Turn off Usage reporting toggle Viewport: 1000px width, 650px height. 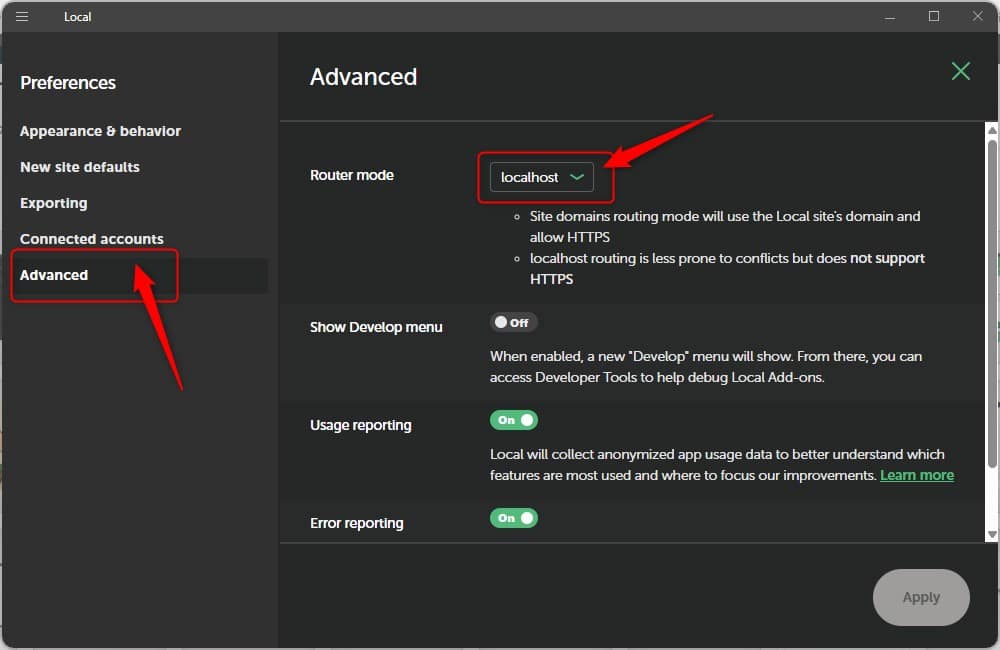click(513, 420)
